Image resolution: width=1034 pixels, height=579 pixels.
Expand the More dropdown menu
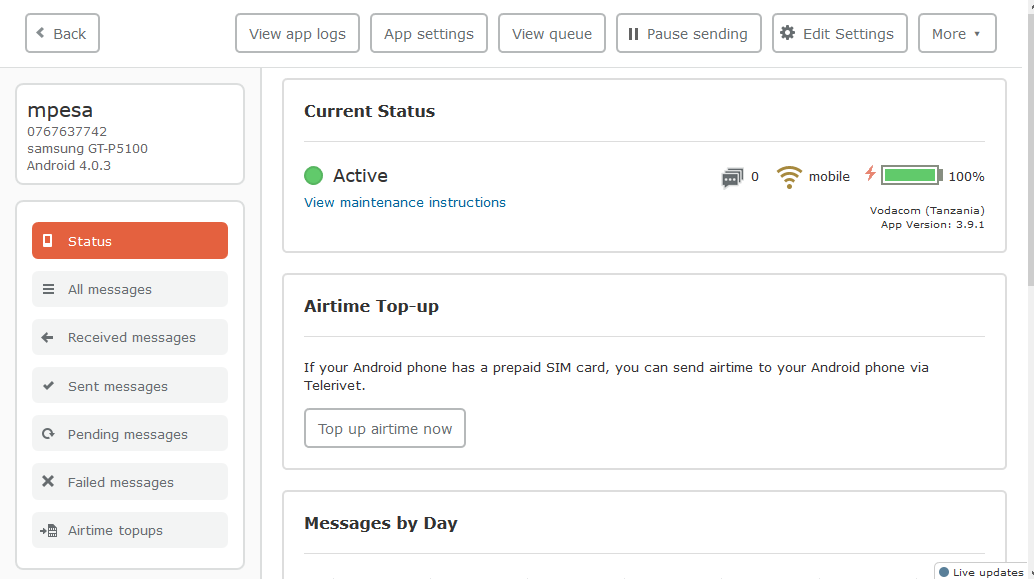(957, 33)
